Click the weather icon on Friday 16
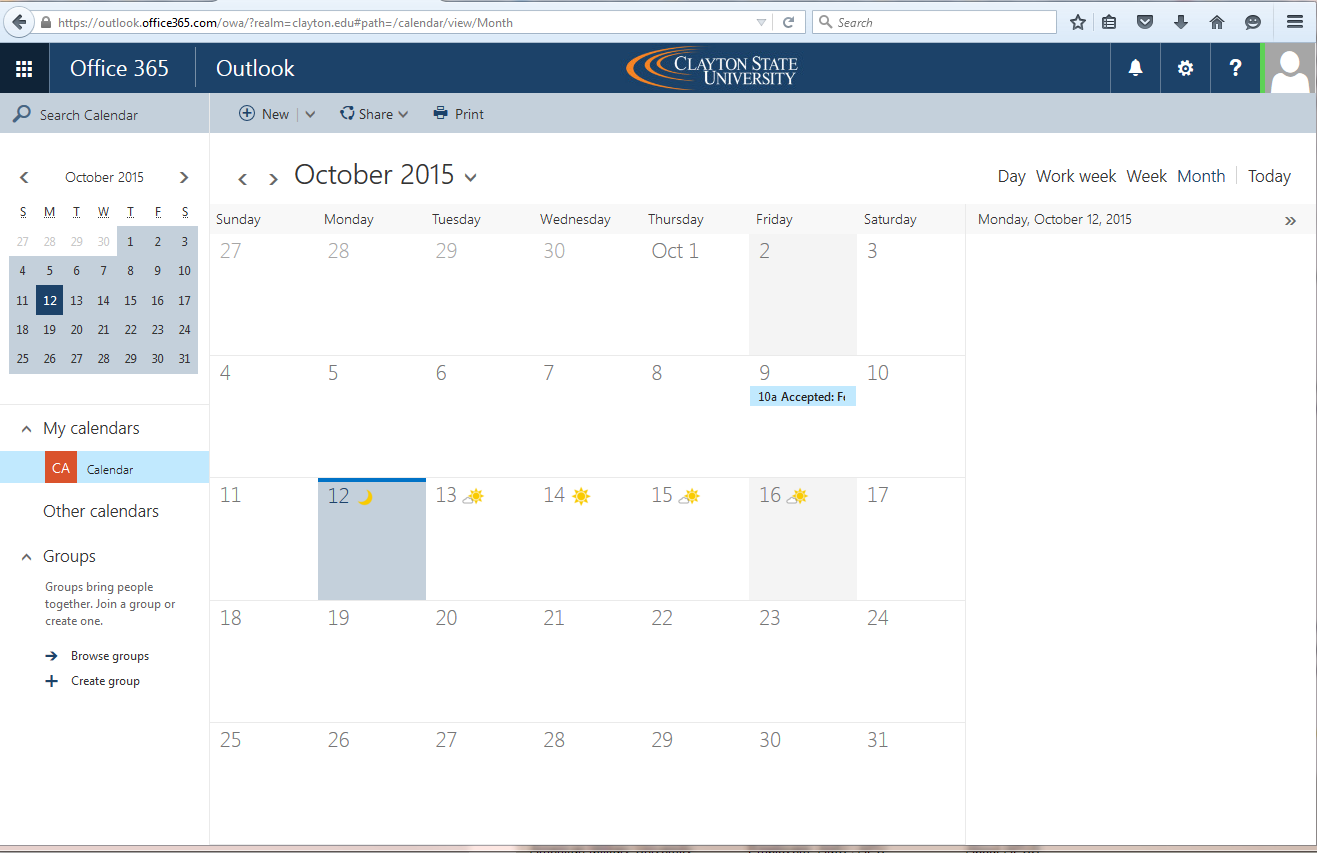This screenshot has width=1317, height=853. [x=797, y=496]
